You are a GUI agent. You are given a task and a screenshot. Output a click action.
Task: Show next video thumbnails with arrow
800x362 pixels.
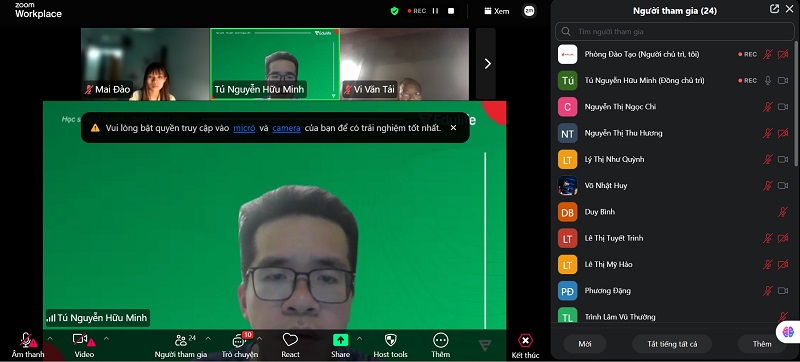[487, 64]
